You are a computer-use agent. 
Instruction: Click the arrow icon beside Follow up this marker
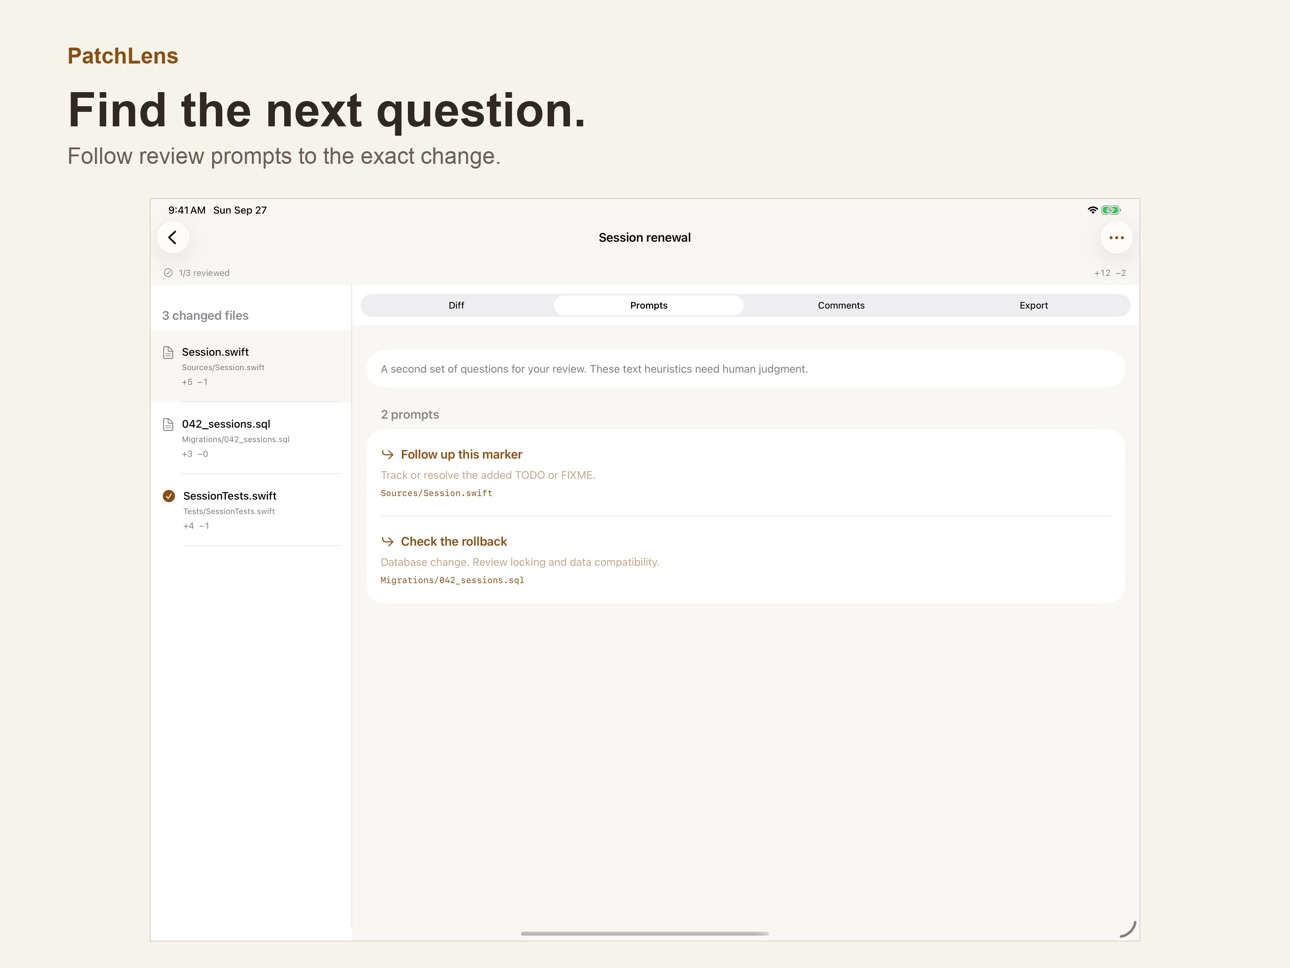387,455
